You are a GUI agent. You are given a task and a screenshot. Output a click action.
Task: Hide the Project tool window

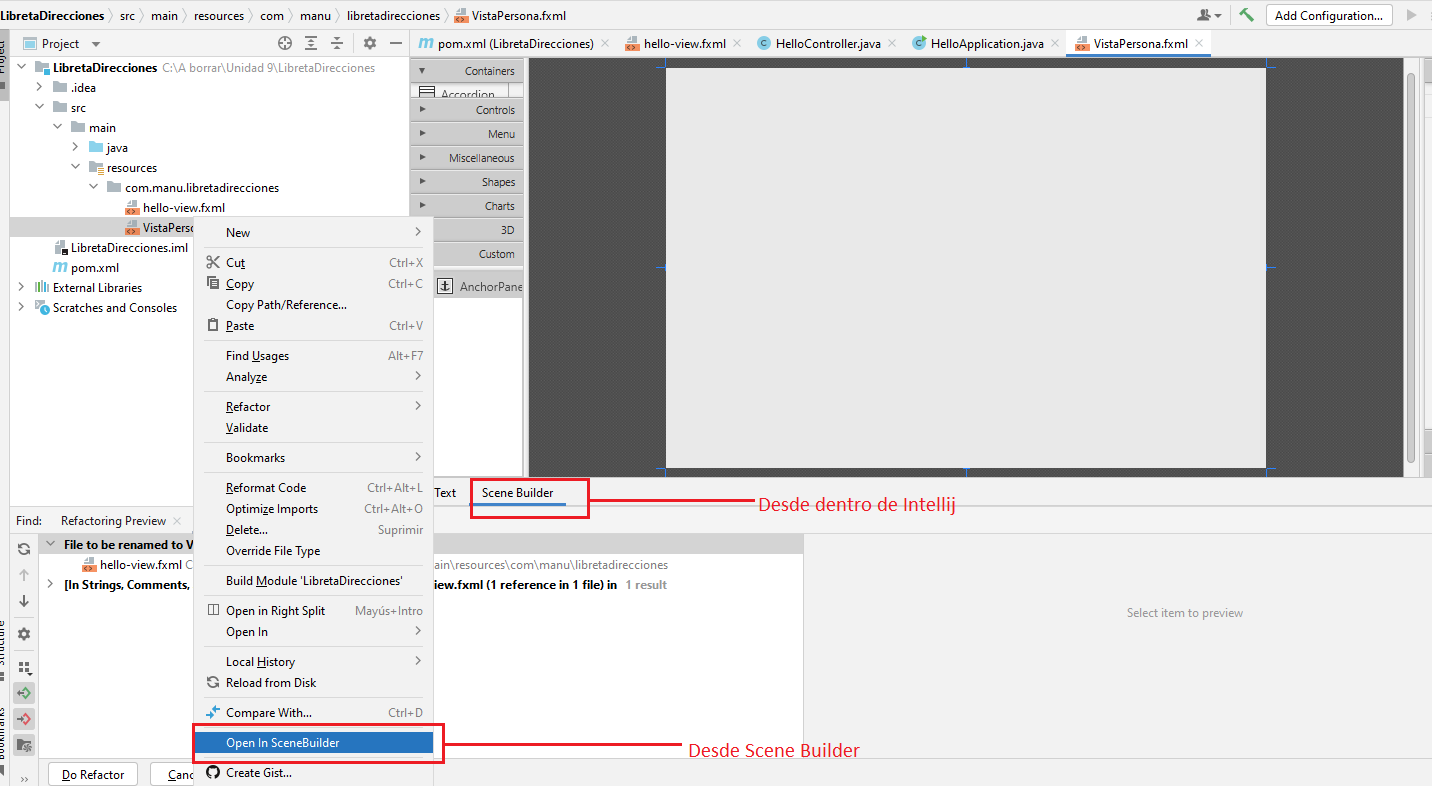[396, 43]
